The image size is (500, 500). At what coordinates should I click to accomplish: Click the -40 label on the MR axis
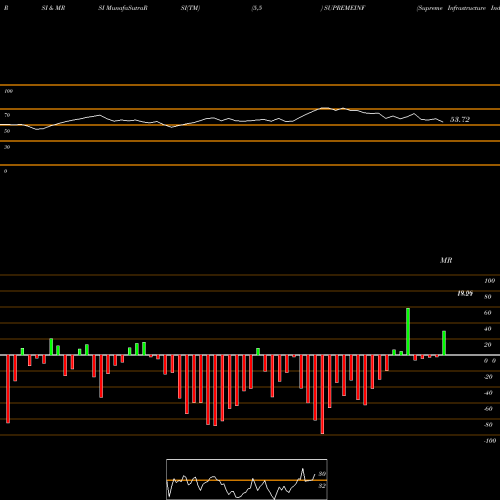(x=488, y=393)
